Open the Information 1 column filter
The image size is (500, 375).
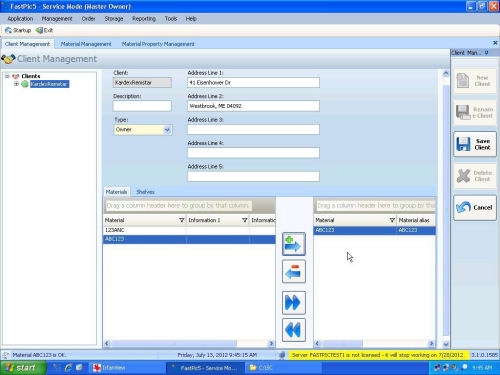click(245, 220)
